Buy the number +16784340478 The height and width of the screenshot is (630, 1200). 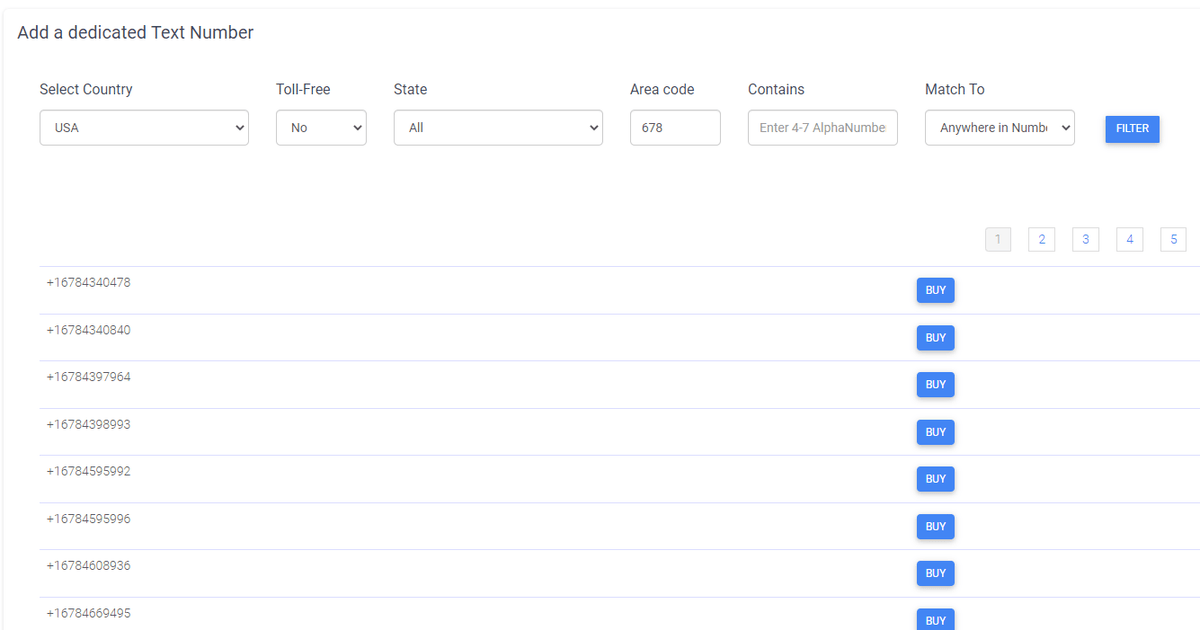pyautogui.click(x=935, y=290)
